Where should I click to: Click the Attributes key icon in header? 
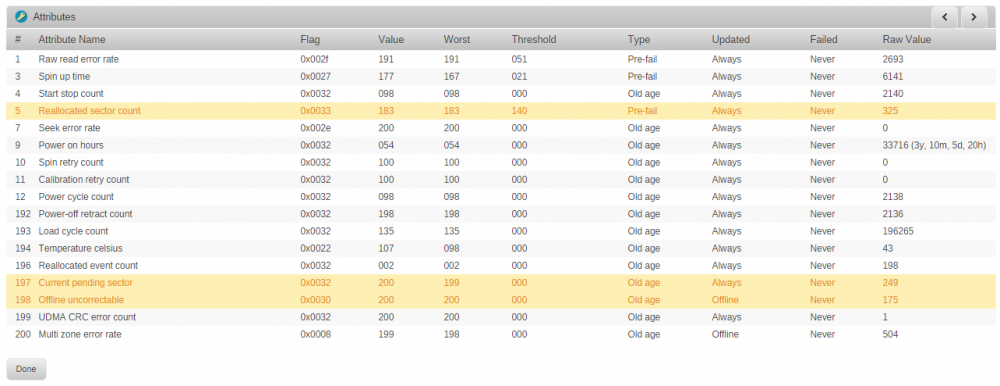[21, 17]
